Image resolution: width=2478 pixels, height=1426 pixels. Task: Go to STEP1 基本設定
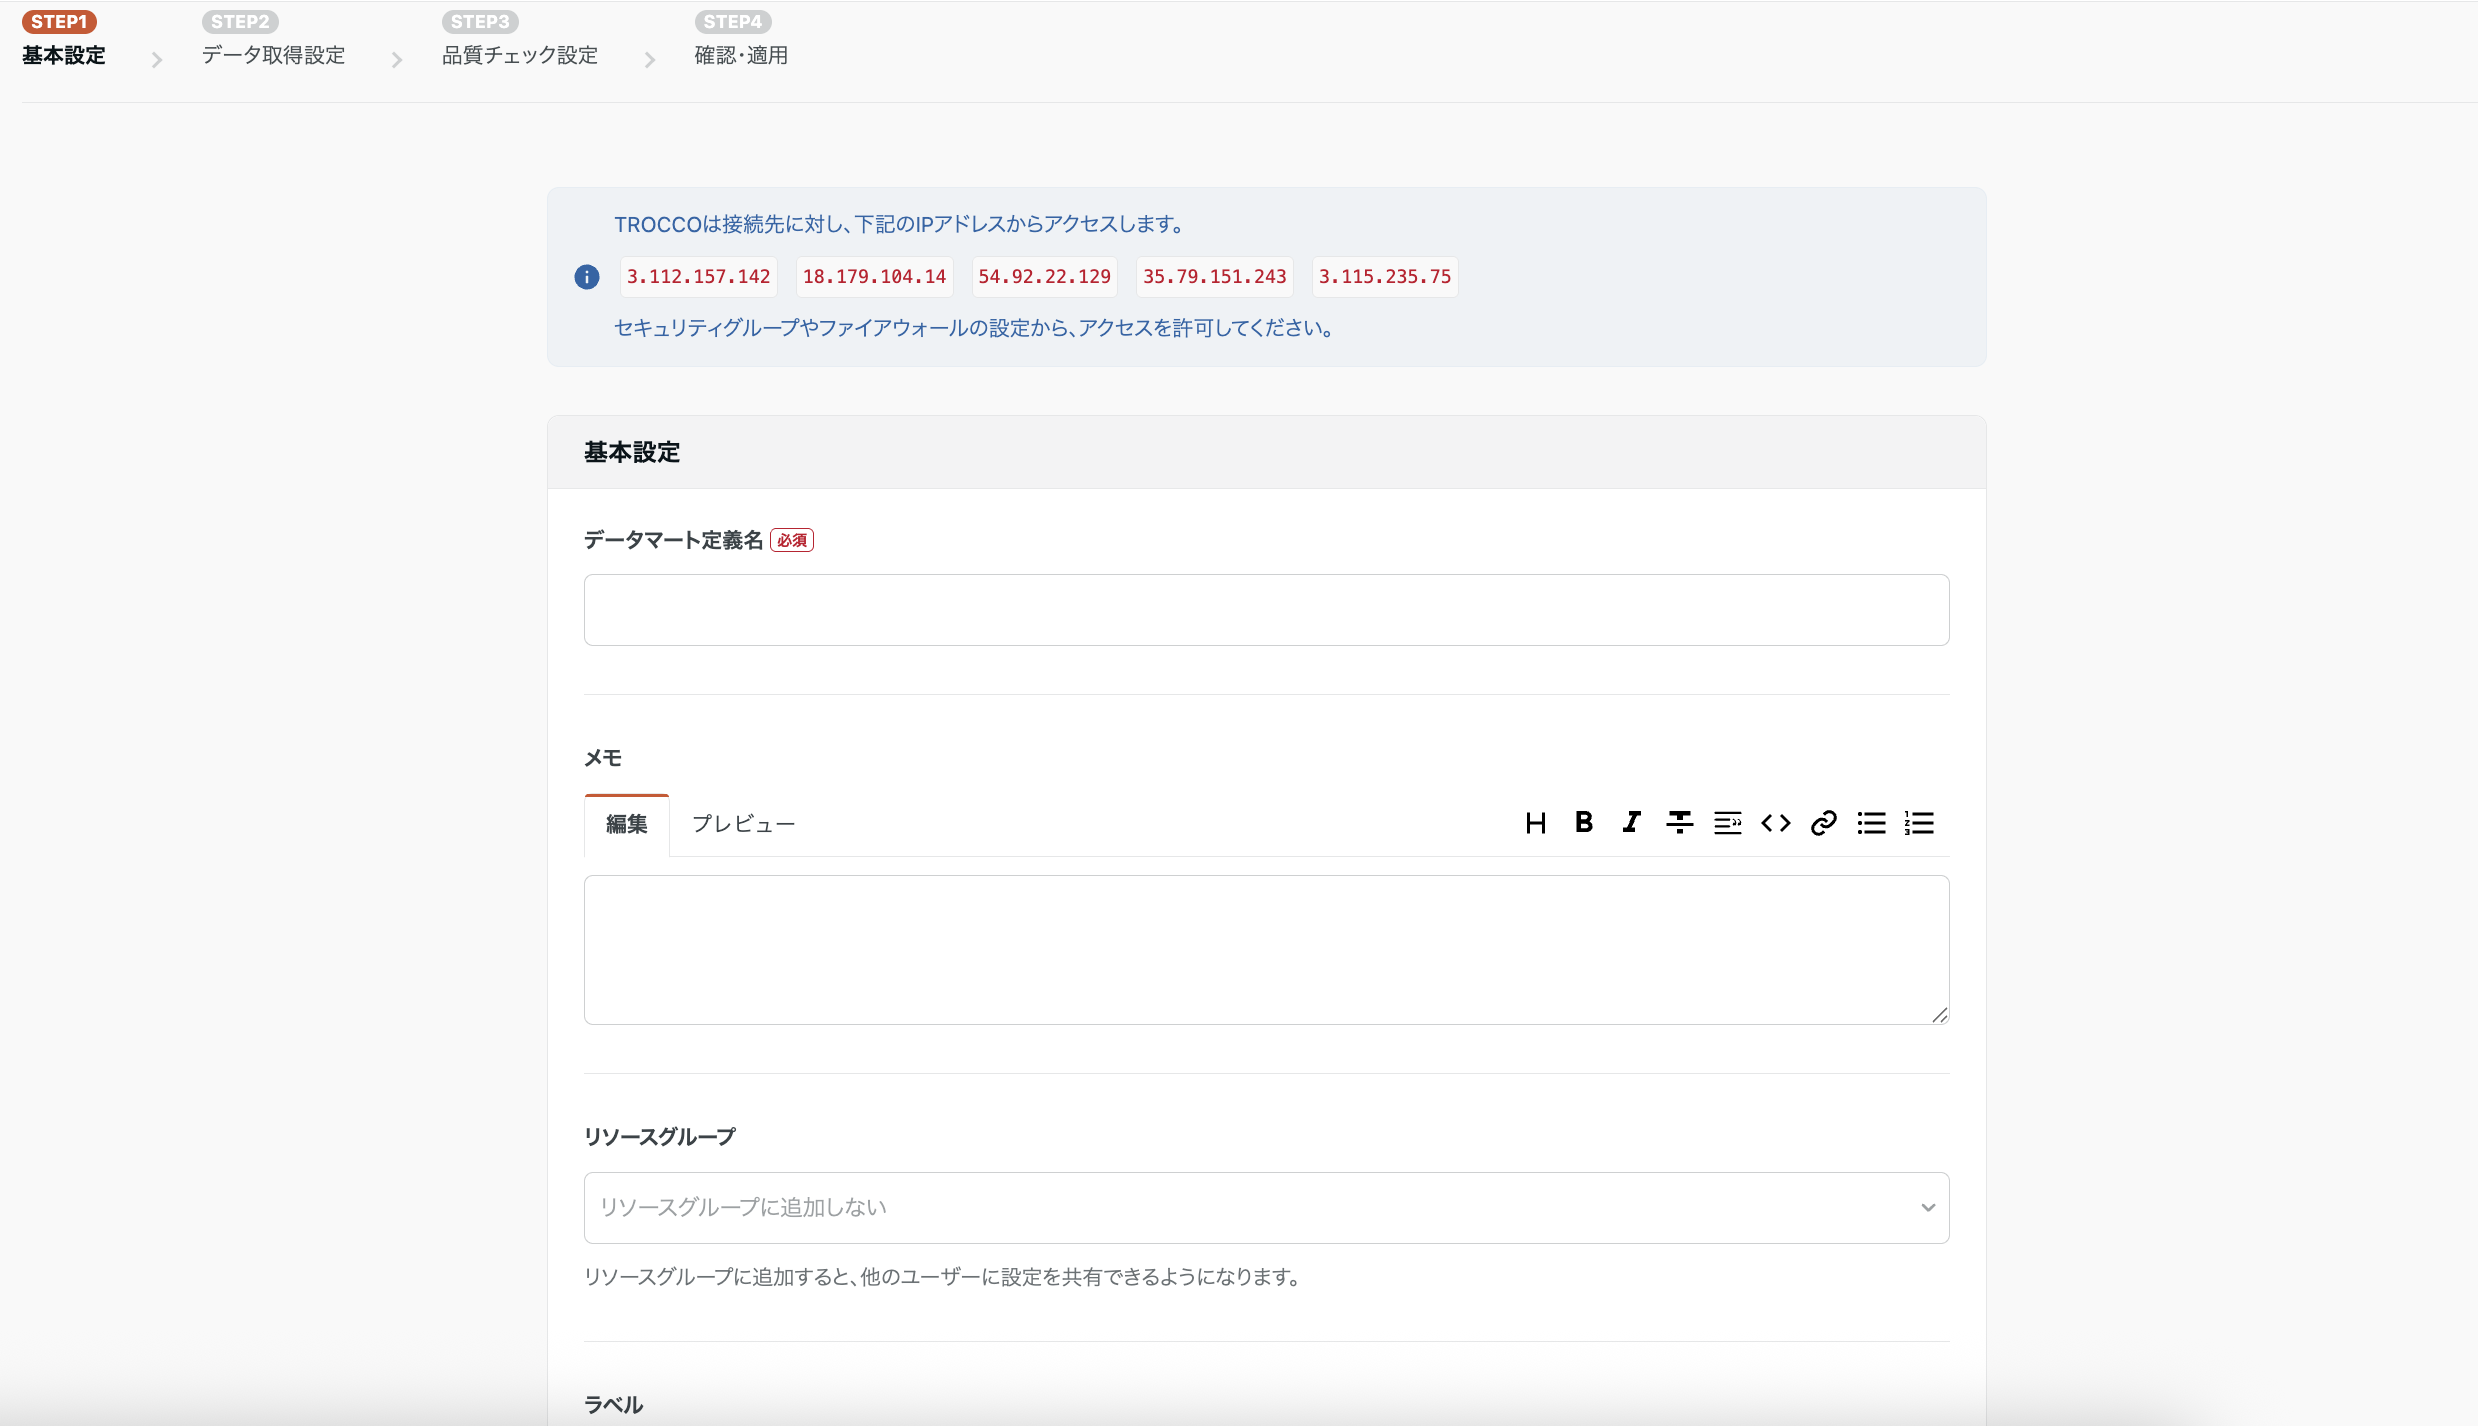64,40
